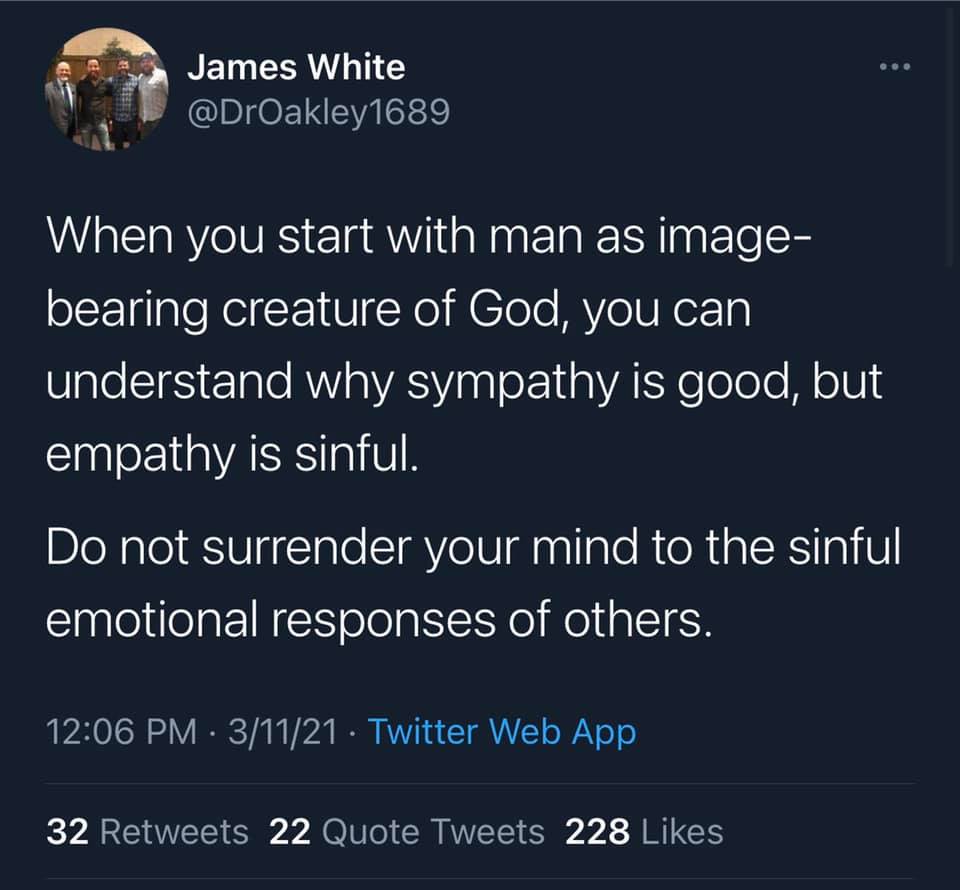Select the 12:06 PM timestamp
Viewport: 960px width, 890px height.
pyautogui.click(x=122, y=731)
